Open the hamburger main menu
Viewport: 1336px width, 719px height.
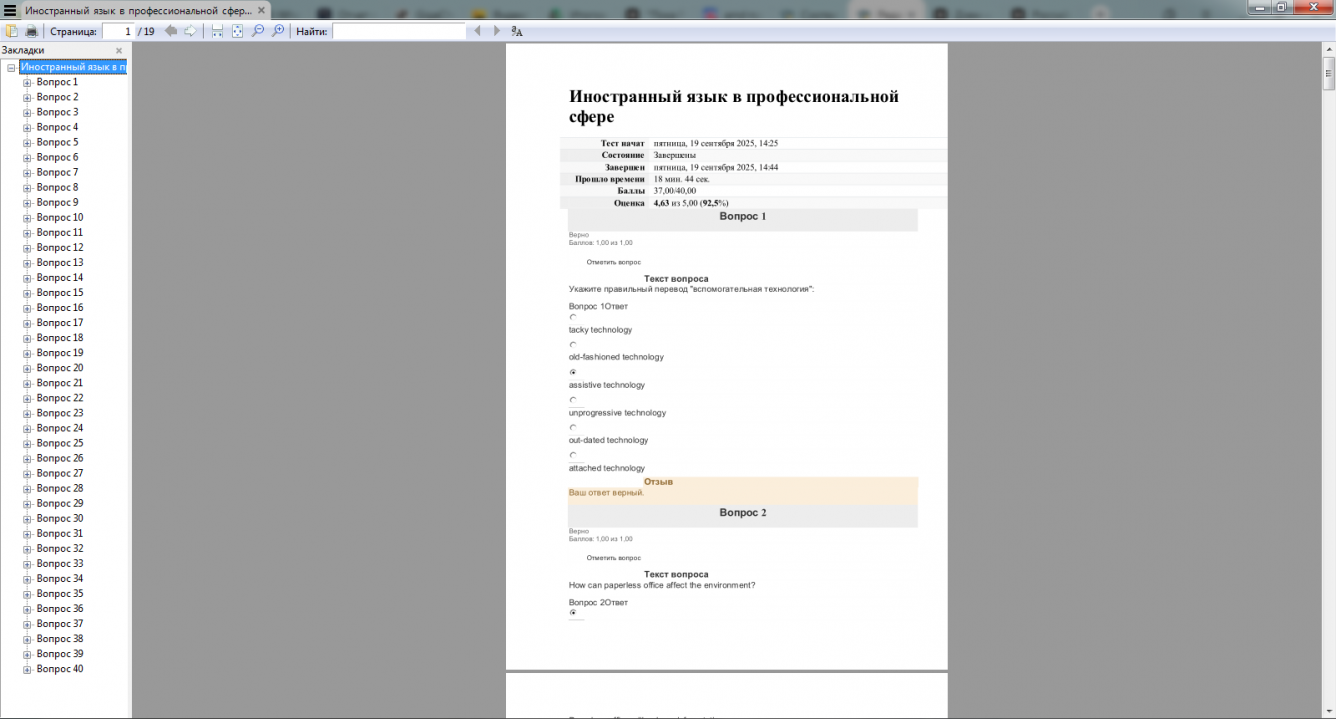pyautogui.click(x=10, y=10)
